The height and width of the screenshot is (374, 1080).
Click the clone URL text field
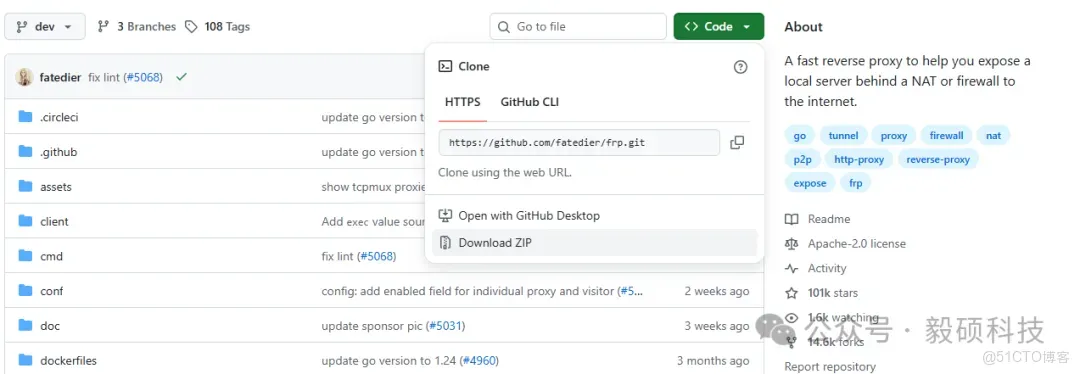[x=579, y=143]
